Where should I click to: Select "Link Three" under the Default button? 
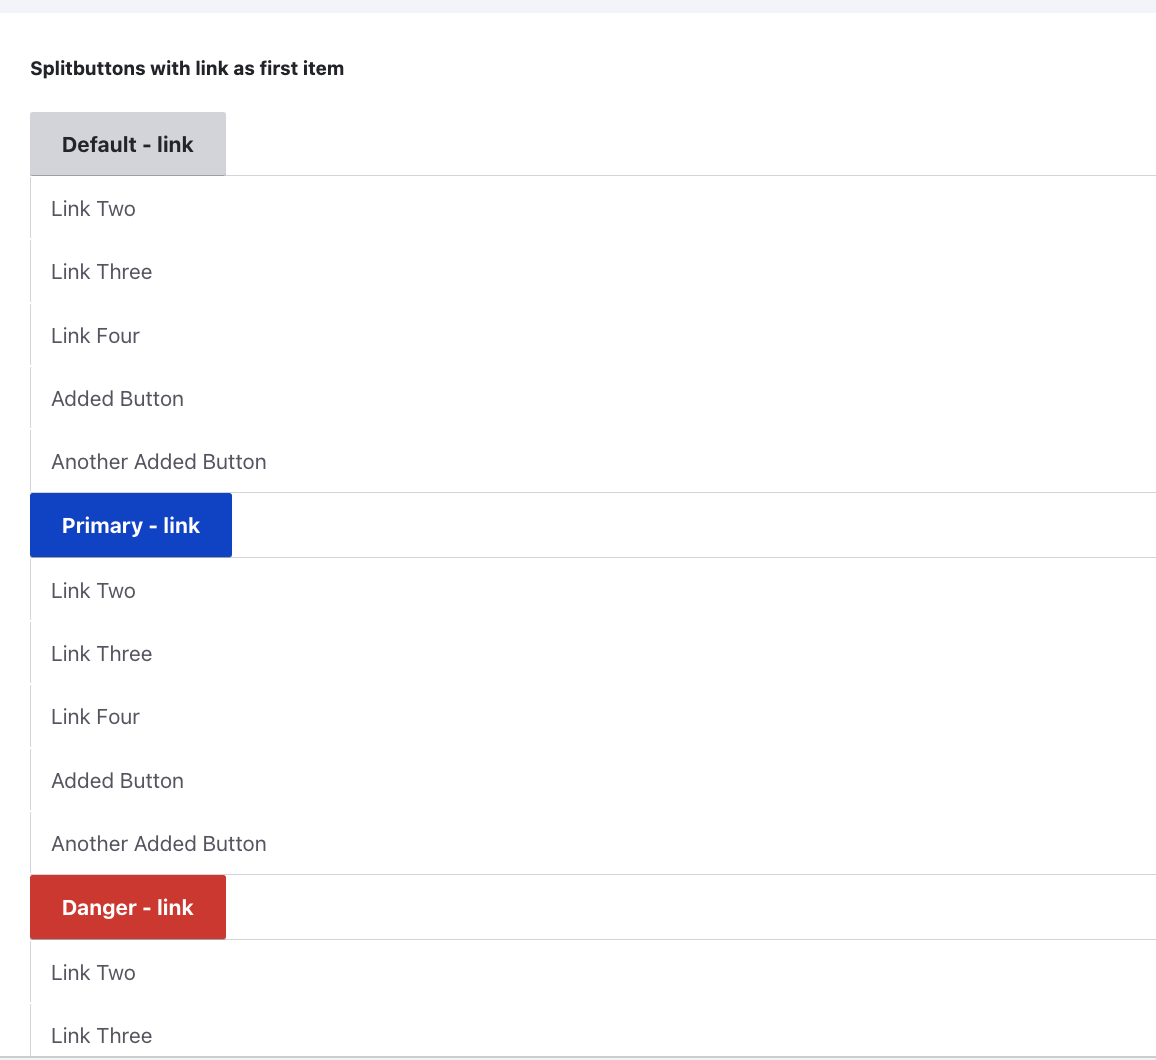(x=101, y=271)
